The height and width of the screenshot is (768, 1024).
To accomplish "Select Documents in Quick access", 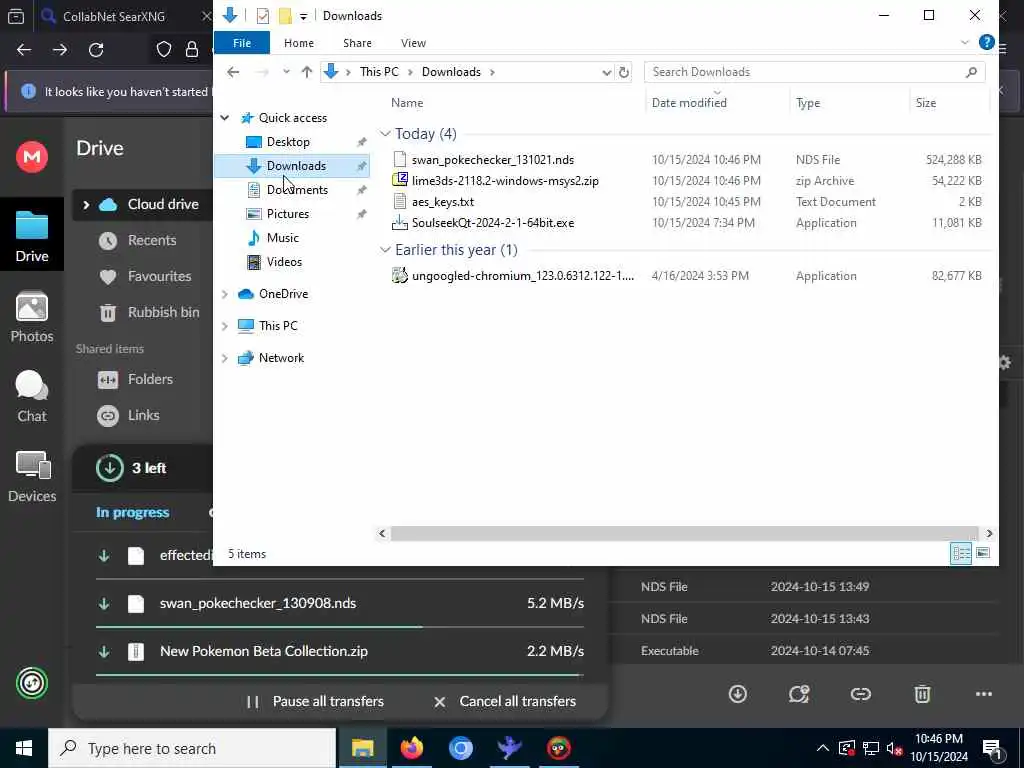I will 296,190.
